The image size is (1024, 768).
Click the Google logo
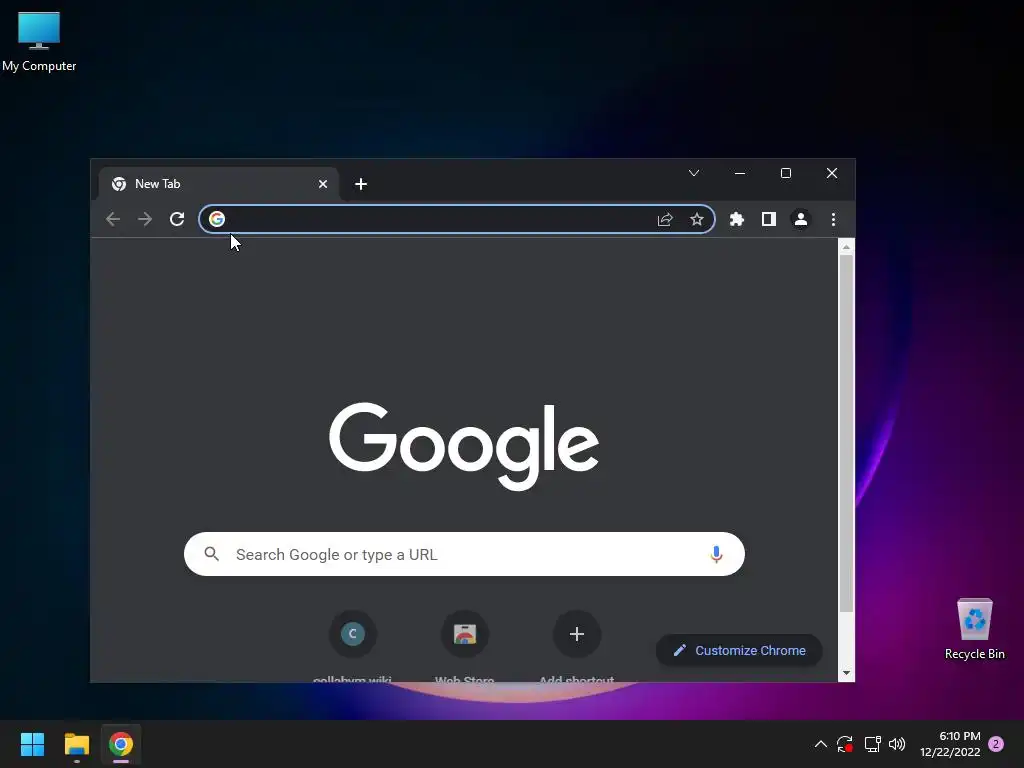(x=464, y=446)
